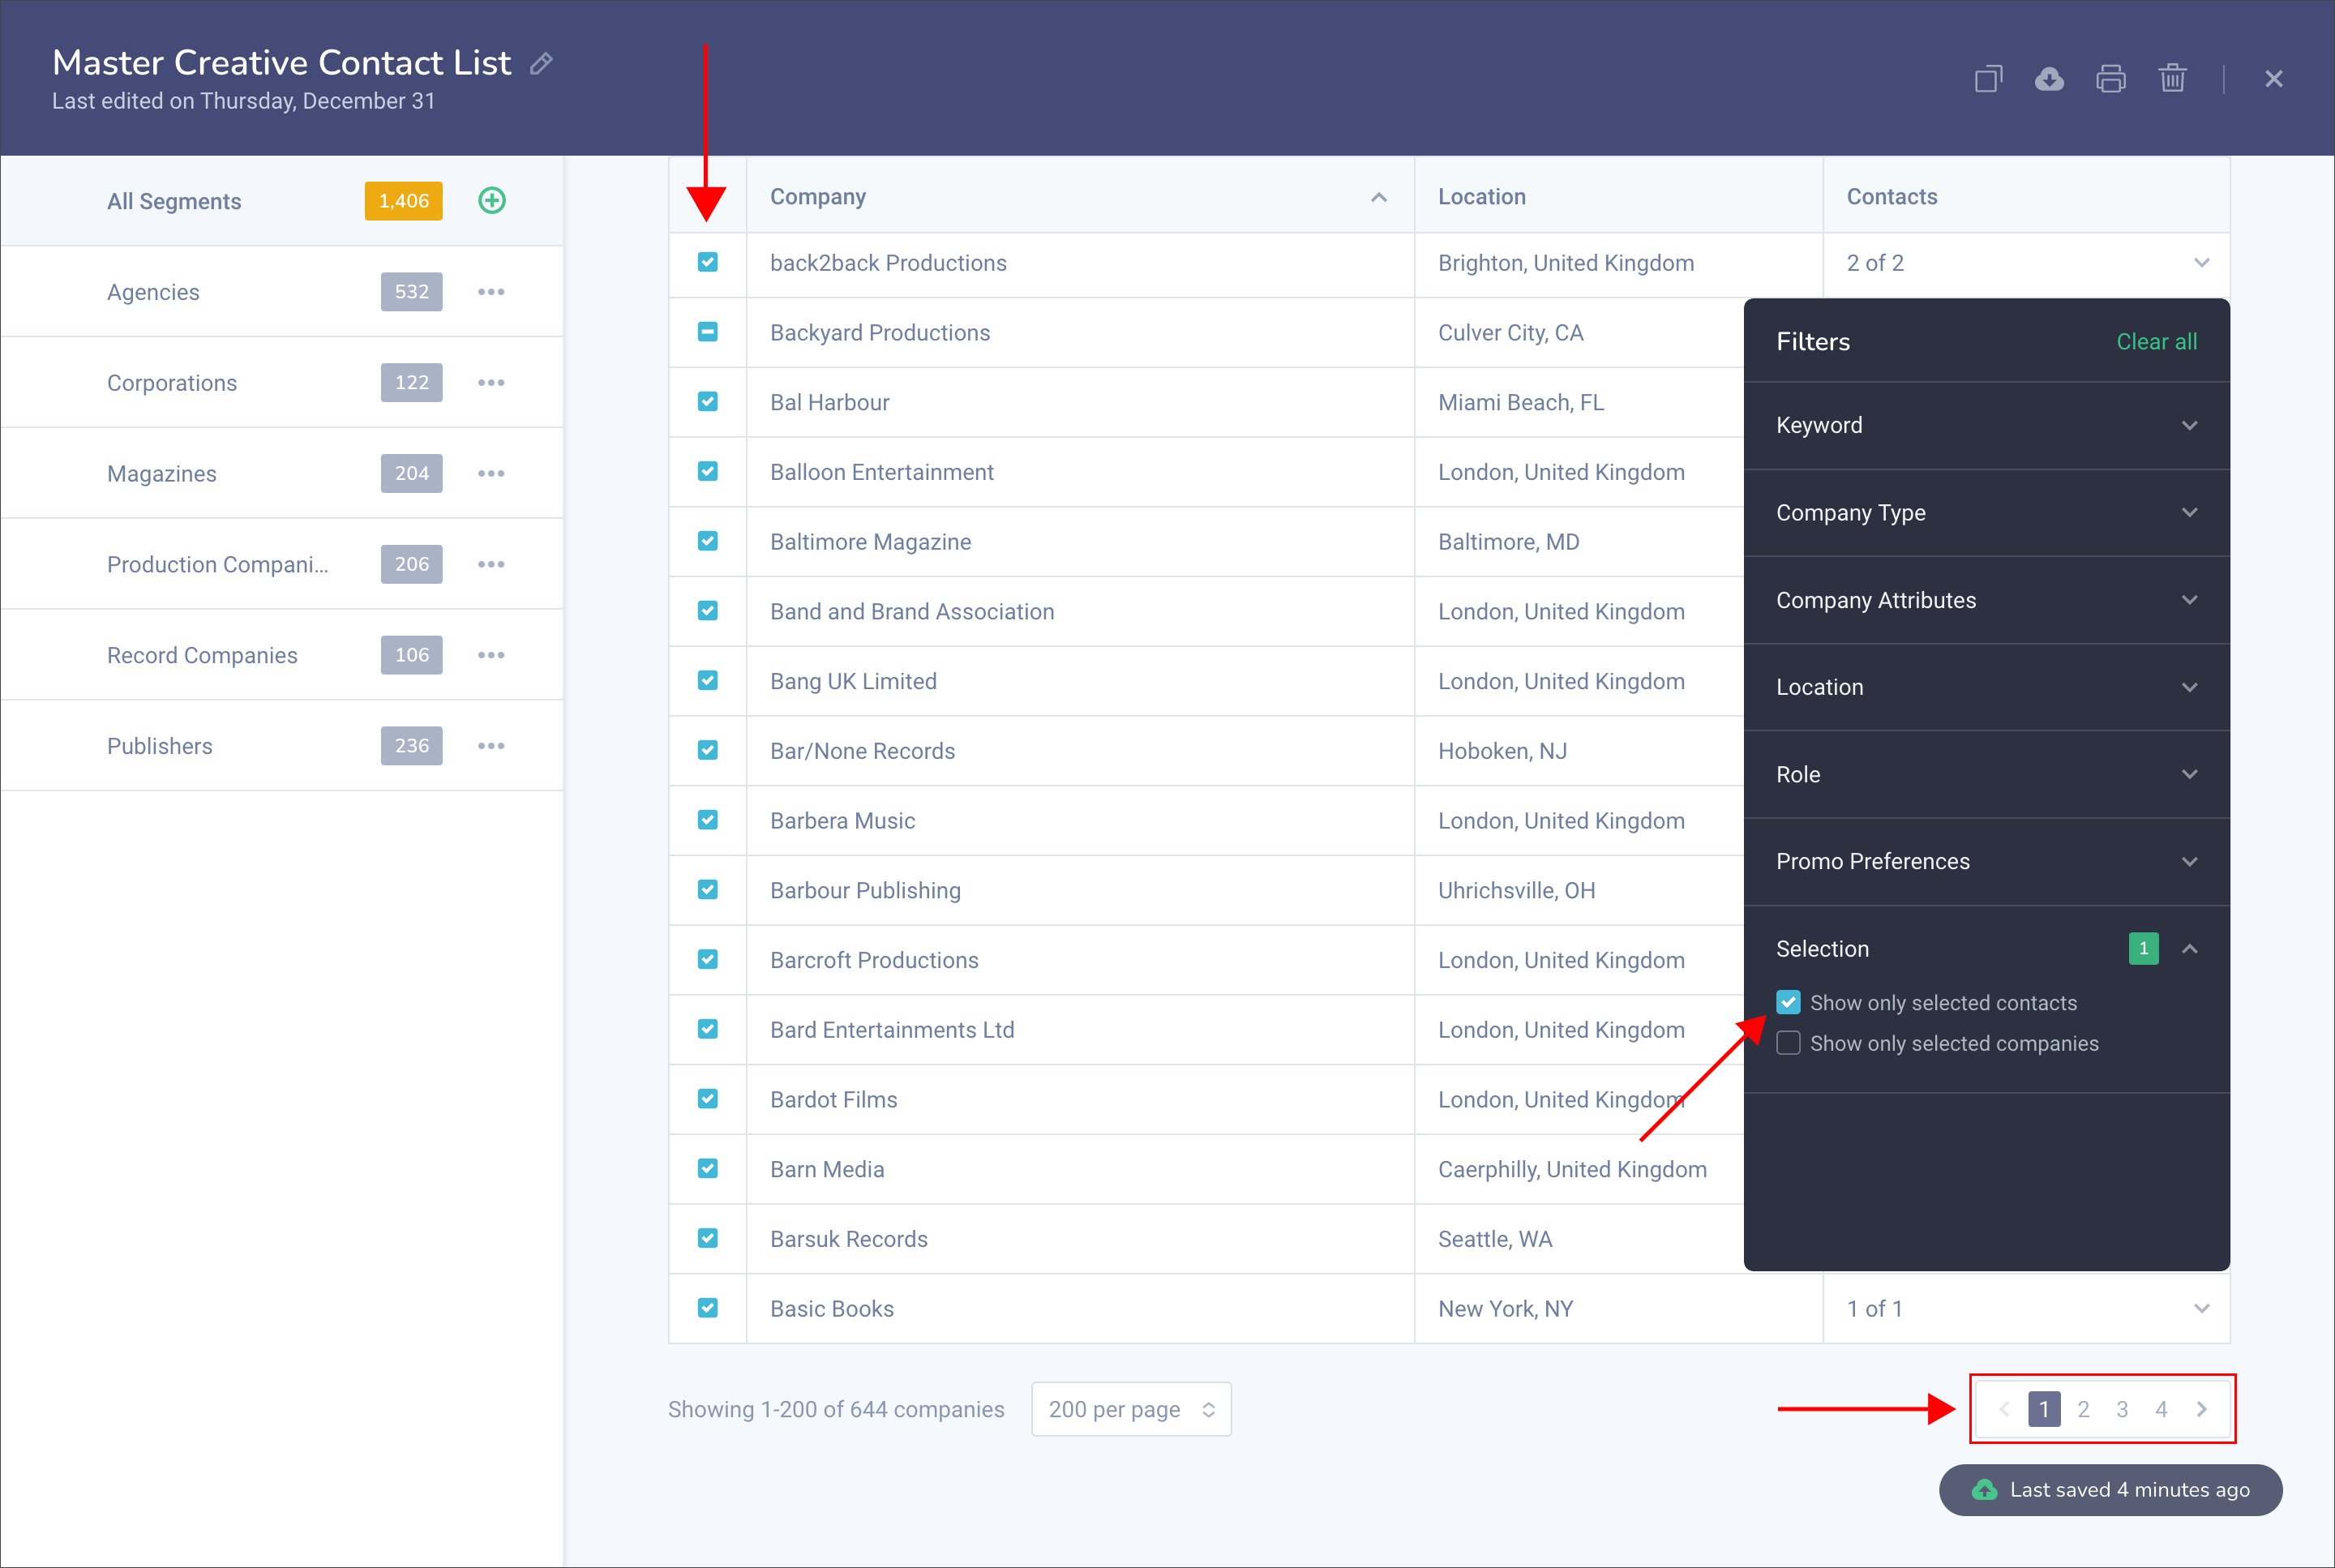Uncheck Basic Books checkbox
Viewport: 2335px width, 1568px height.
pos(708,1308)
